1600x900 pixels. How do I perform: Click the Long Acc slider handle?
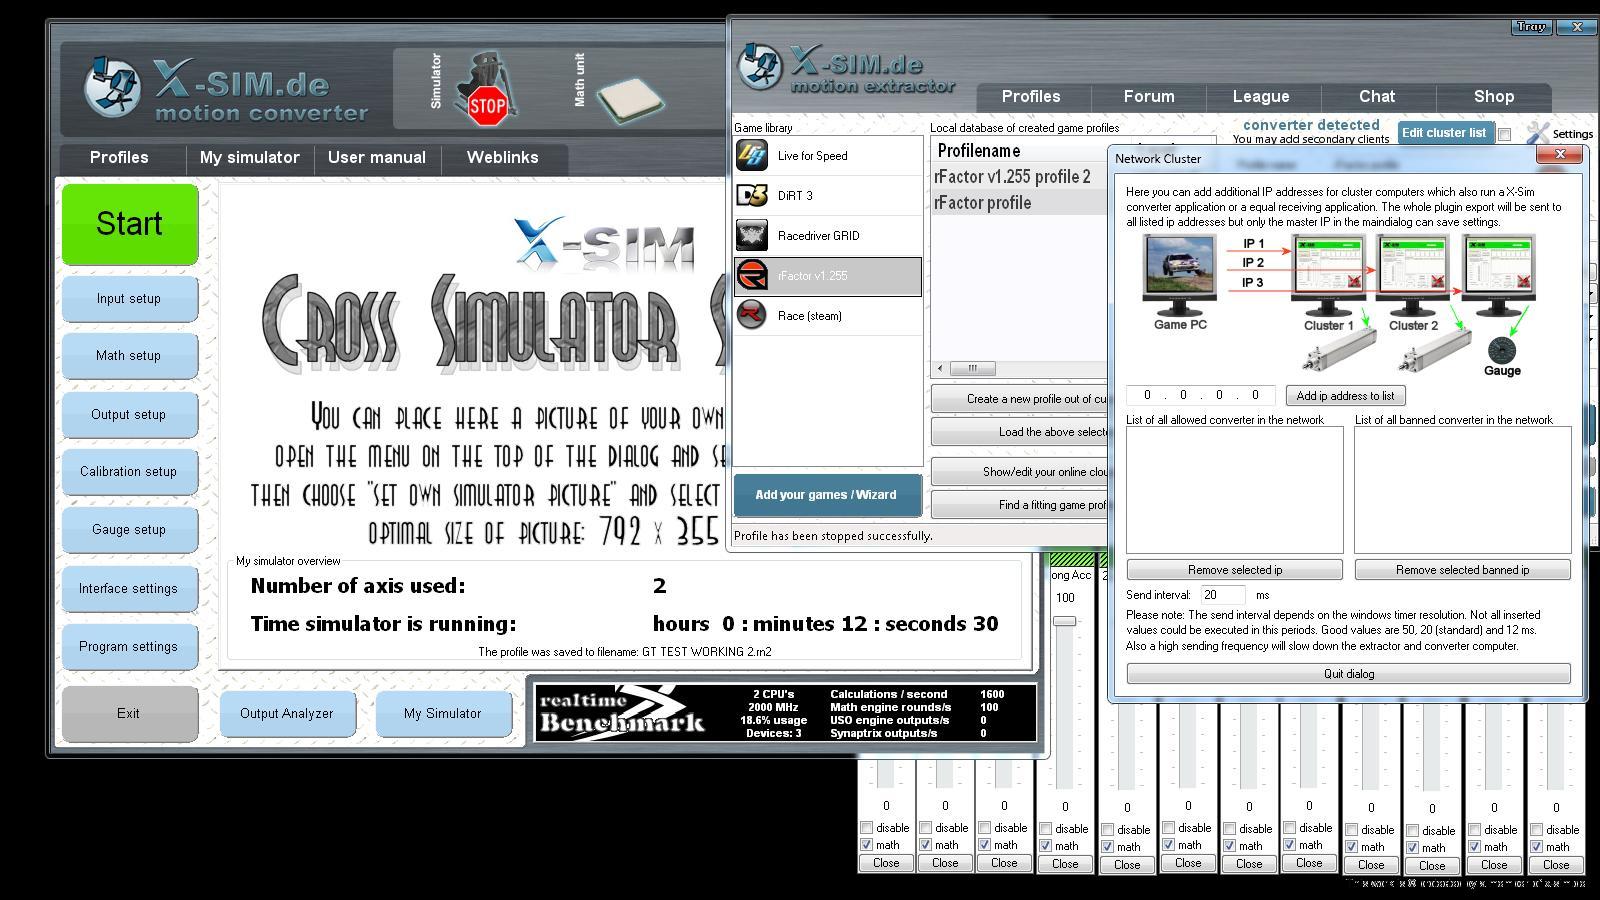click(1065, 621)
